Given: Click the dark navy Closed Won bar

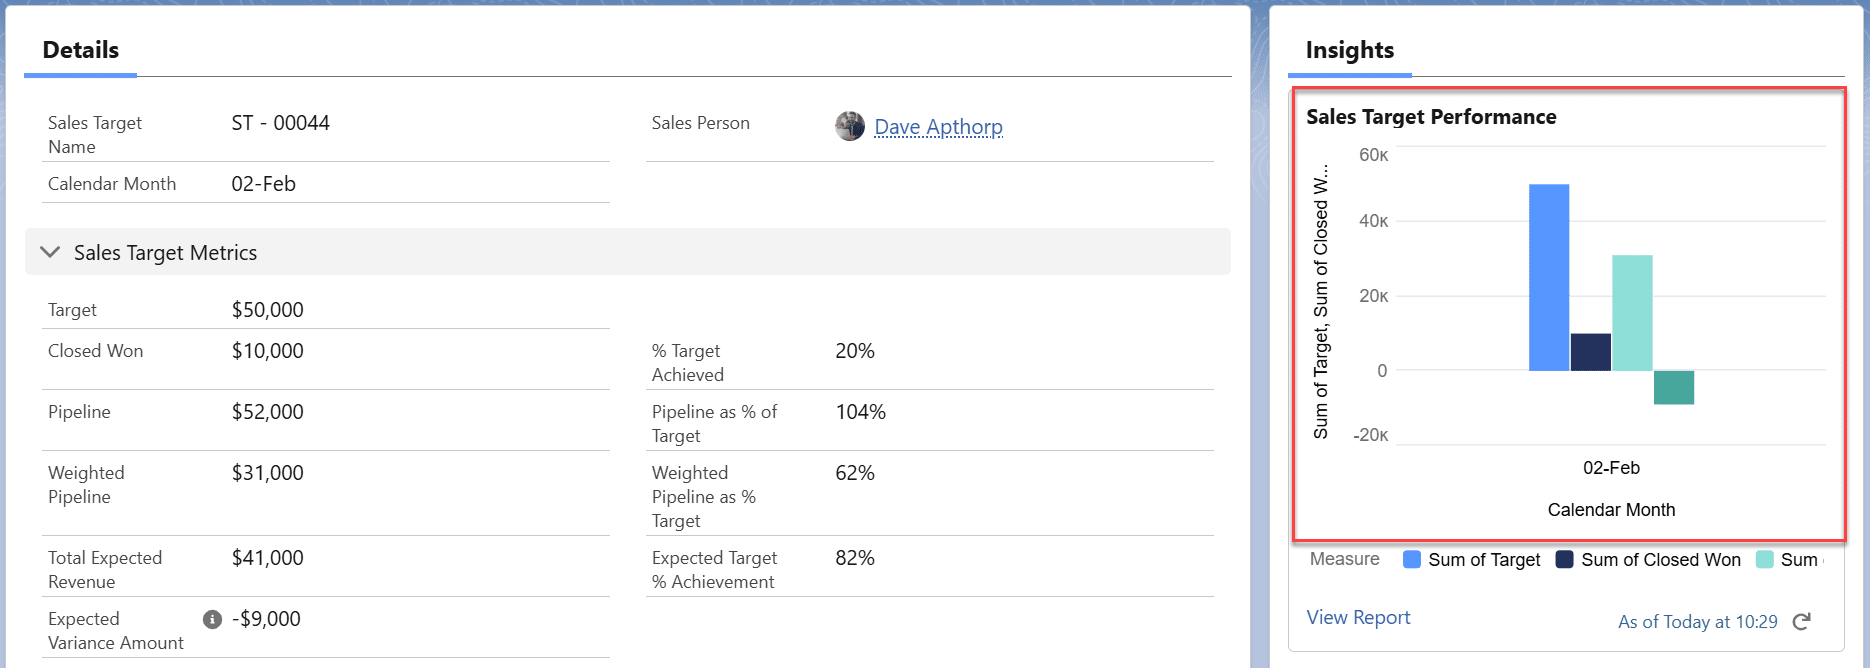Looking at the screenshot, I should point(1590,352).
